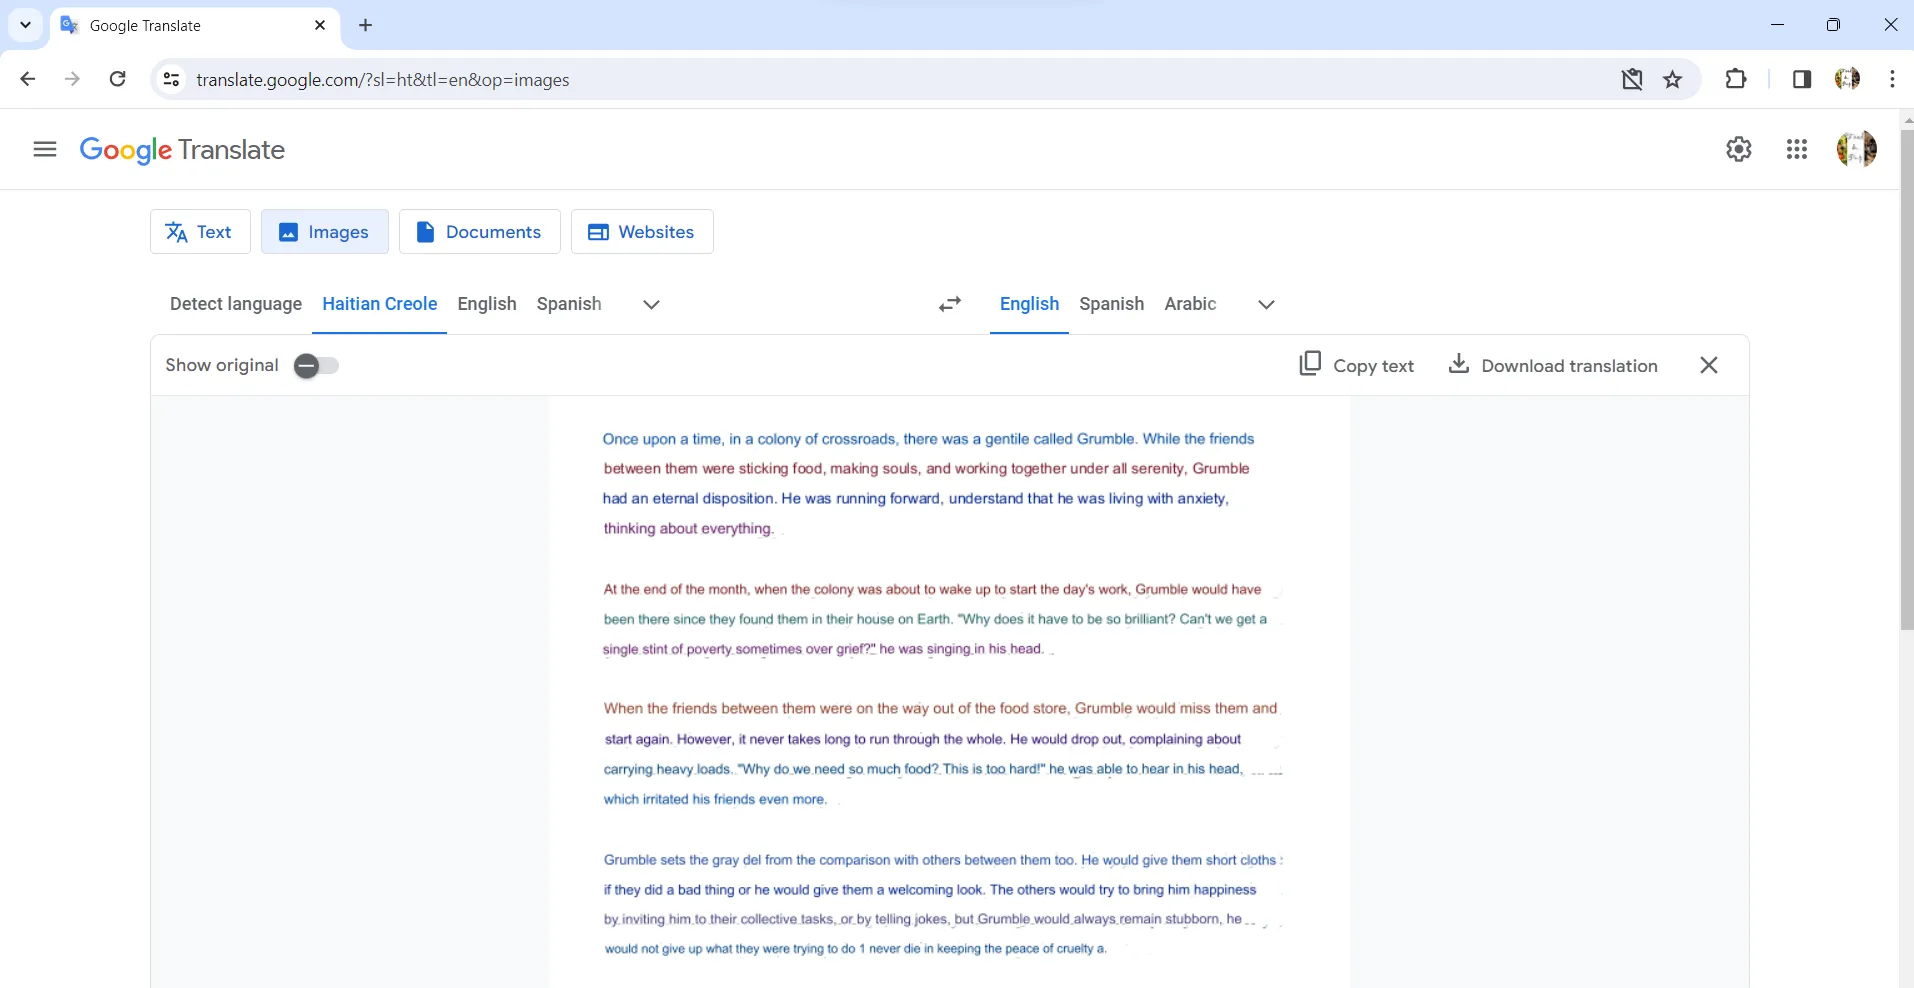Download the translated image
The image size is (1914, 988).
(1553, 365)
